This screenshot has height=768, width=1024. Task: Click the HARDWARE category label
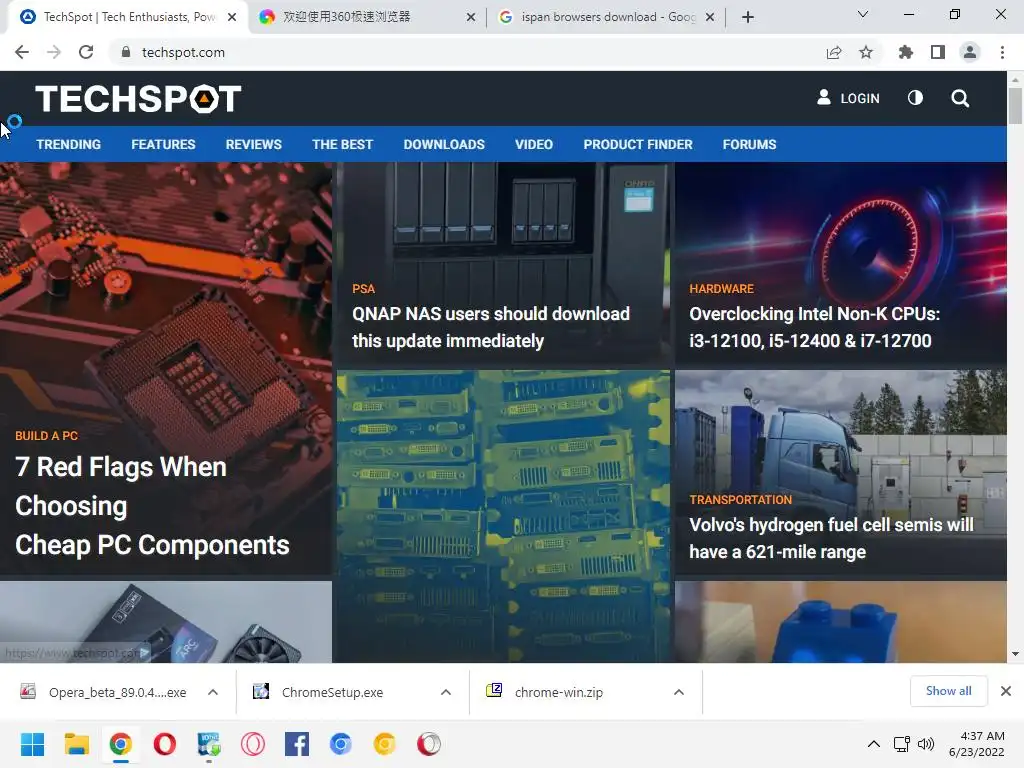(721, 289)
